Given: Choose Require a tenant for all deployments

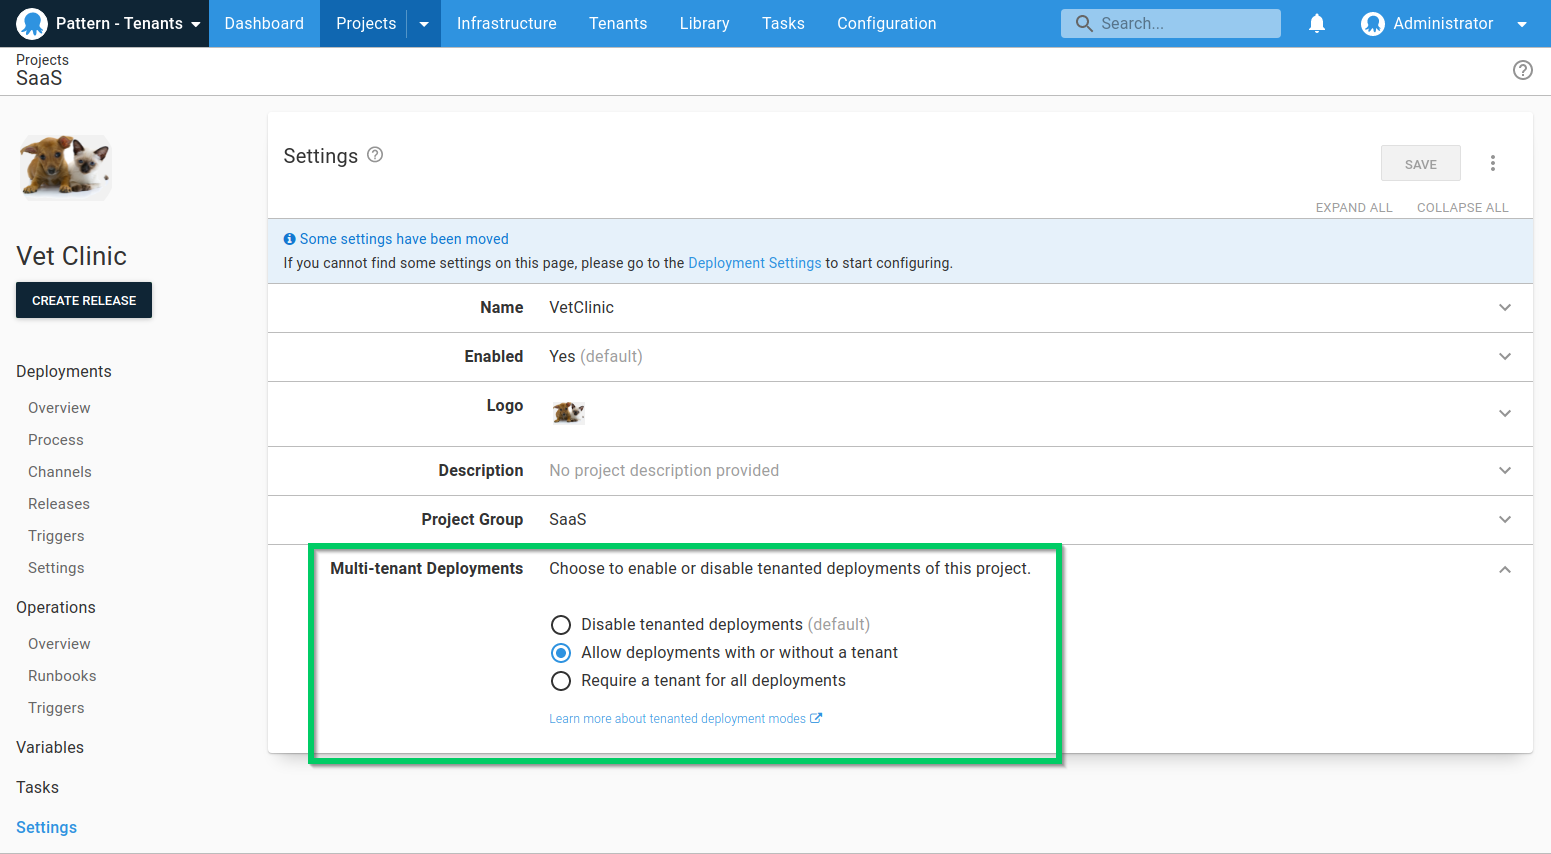Looking at the screenshot, I should [561, 681].
